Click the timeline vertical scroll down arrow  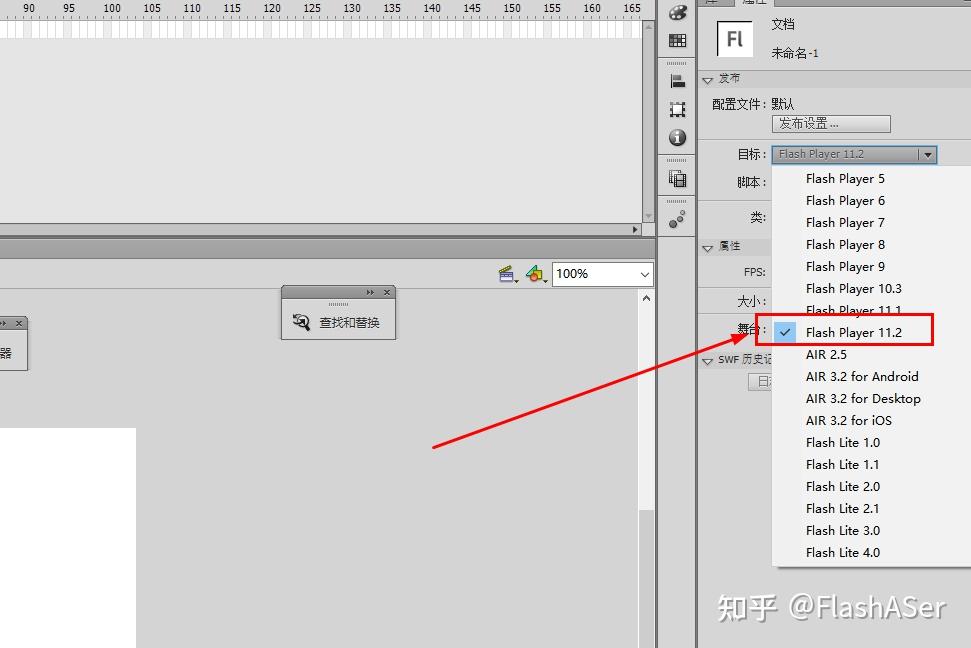pos(648,216)
